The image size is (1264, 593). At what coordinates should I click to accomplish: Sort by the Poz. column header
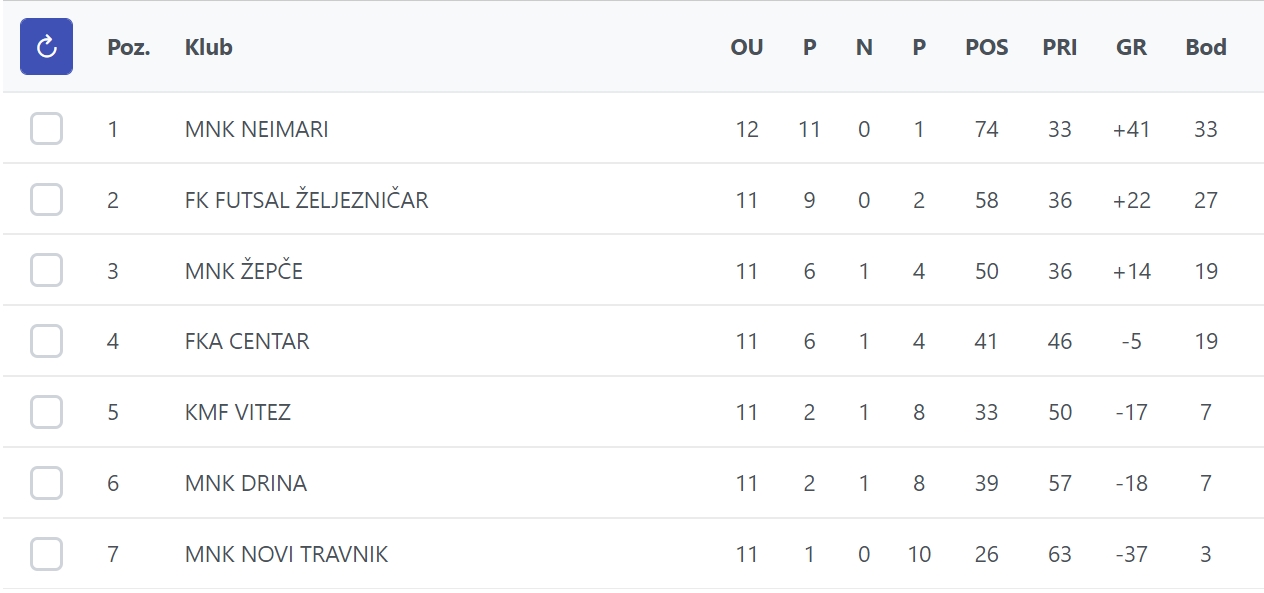(x=129, y=47)
